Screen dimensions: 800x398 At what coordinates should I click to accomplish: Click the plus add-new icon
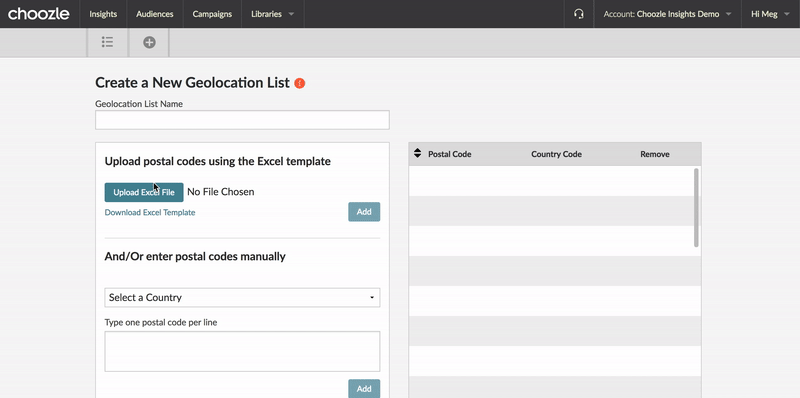click(x=149, y=42)
